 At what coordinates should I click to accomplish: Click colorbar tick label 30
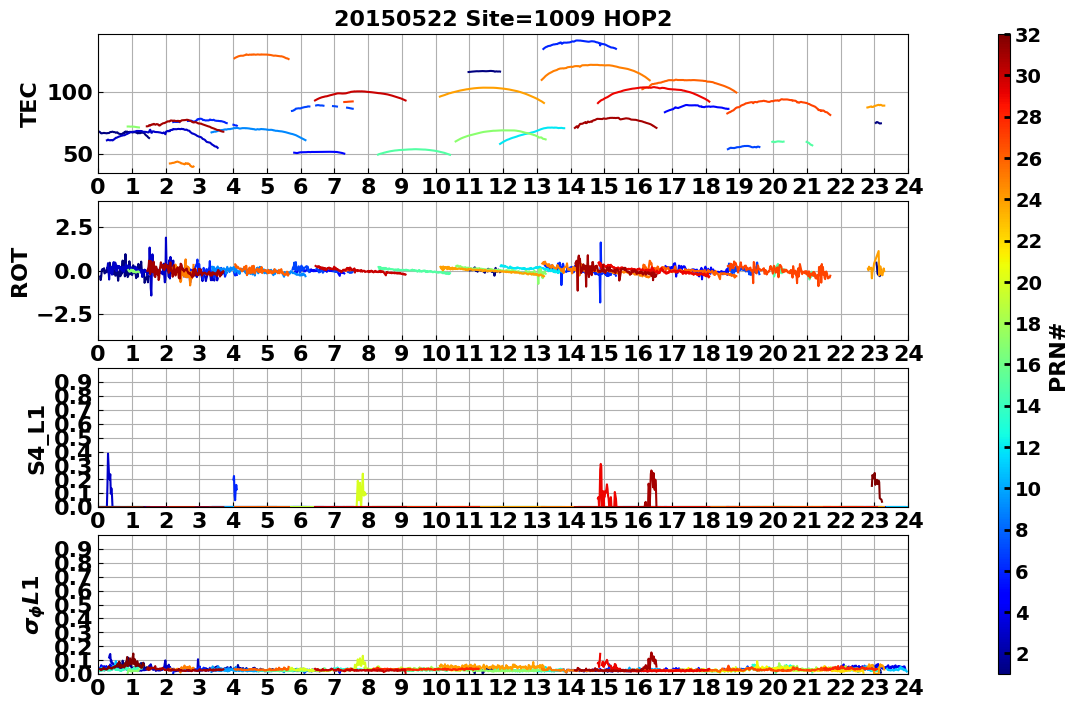(1028, 76)
